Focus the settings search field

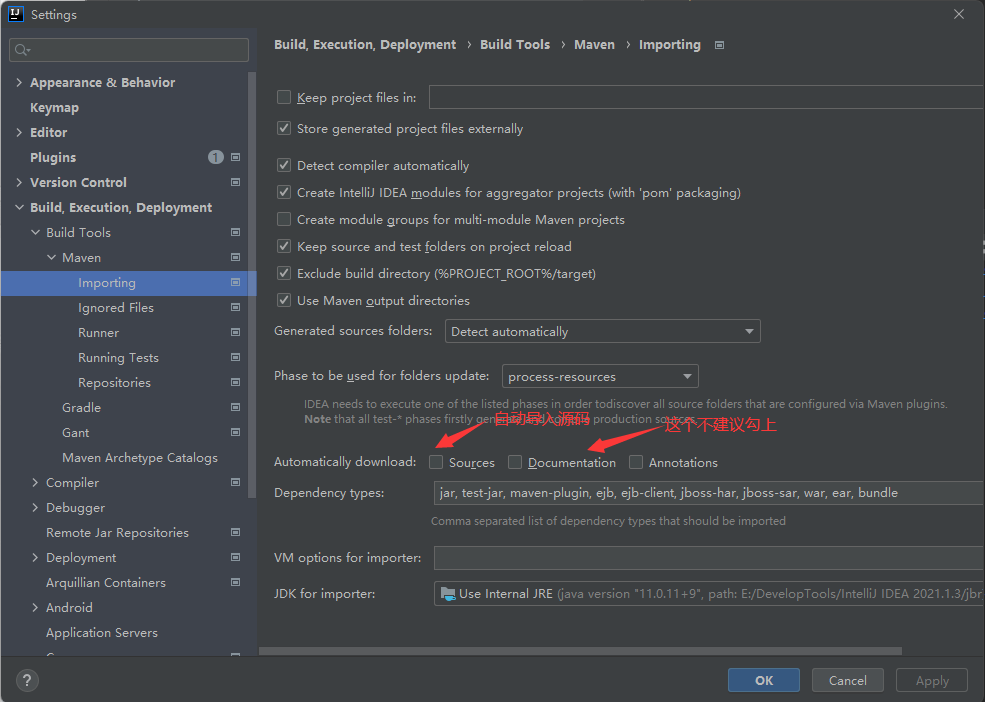(x=129, y=50)
